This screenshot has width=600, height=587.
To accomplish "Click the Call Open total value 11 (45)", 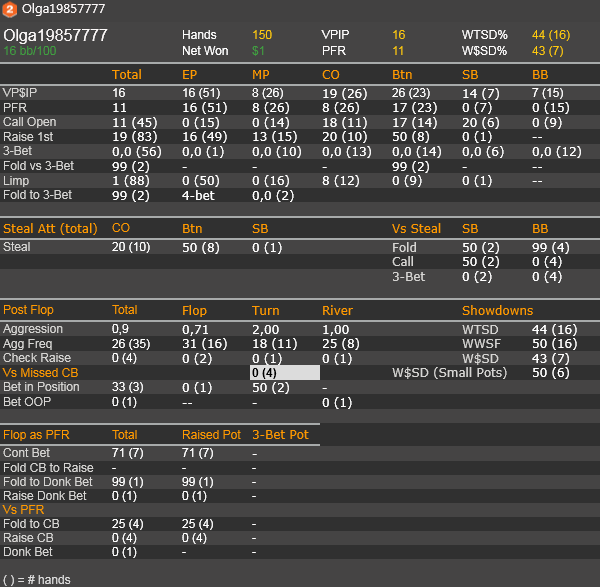I will [x=134, y=122].
